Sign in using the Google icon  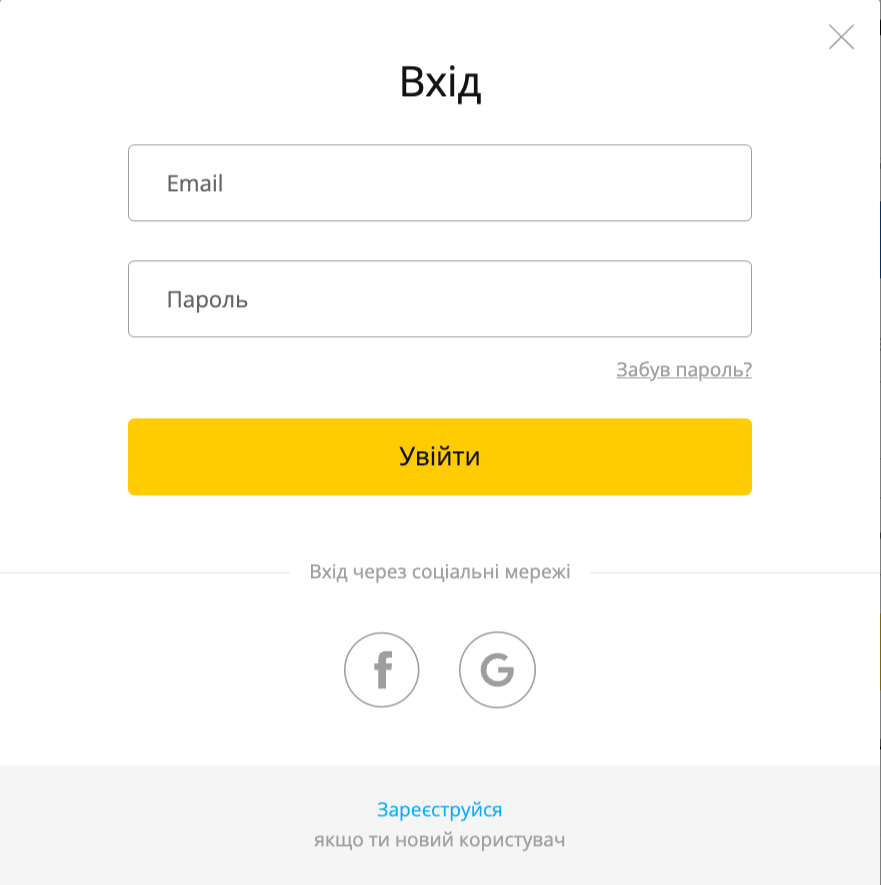pyautogui.click(x=497, y=670)
